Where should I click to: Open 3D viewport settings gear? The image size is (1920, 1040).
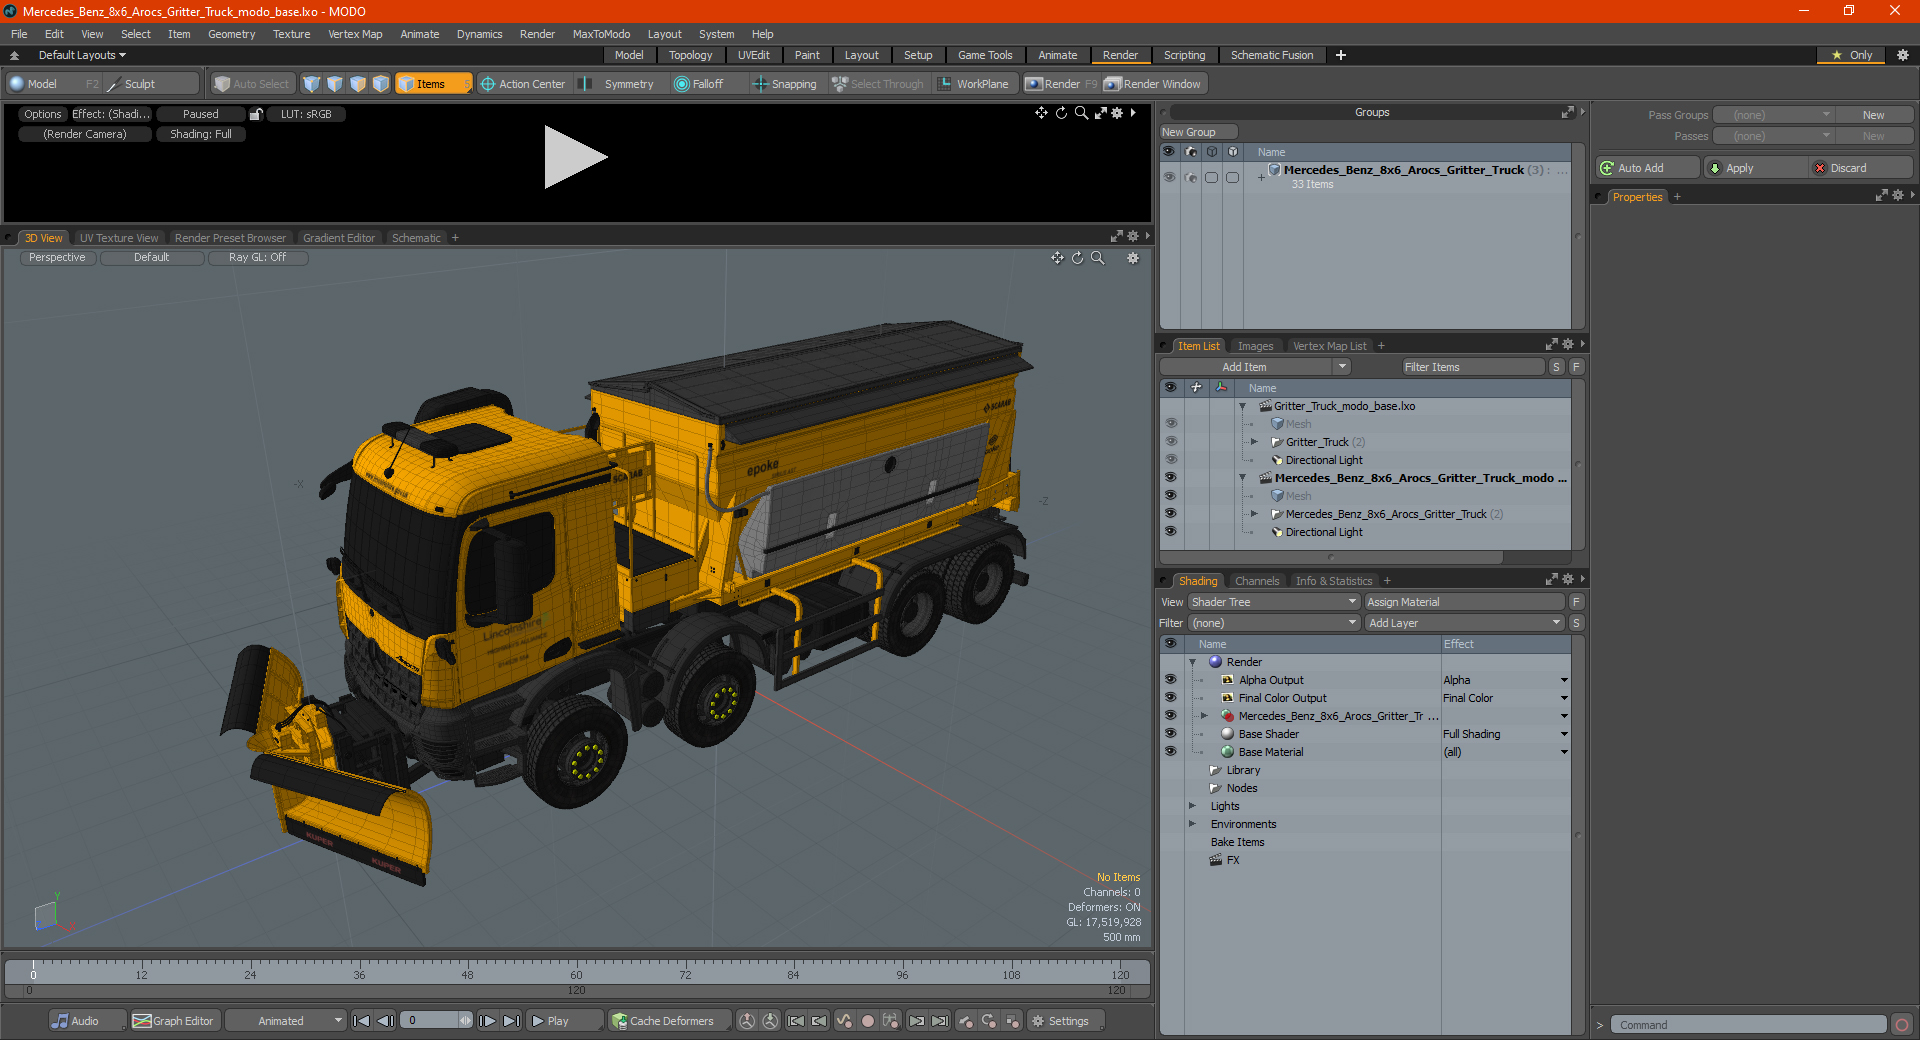[x=1133, y=258]
